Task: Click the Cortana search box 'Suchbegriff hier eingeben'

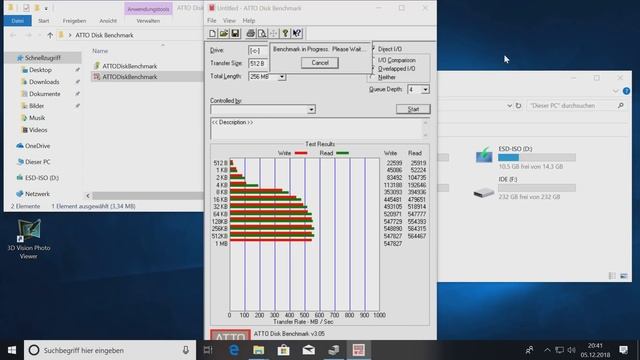Action: [x=110, y=350]
